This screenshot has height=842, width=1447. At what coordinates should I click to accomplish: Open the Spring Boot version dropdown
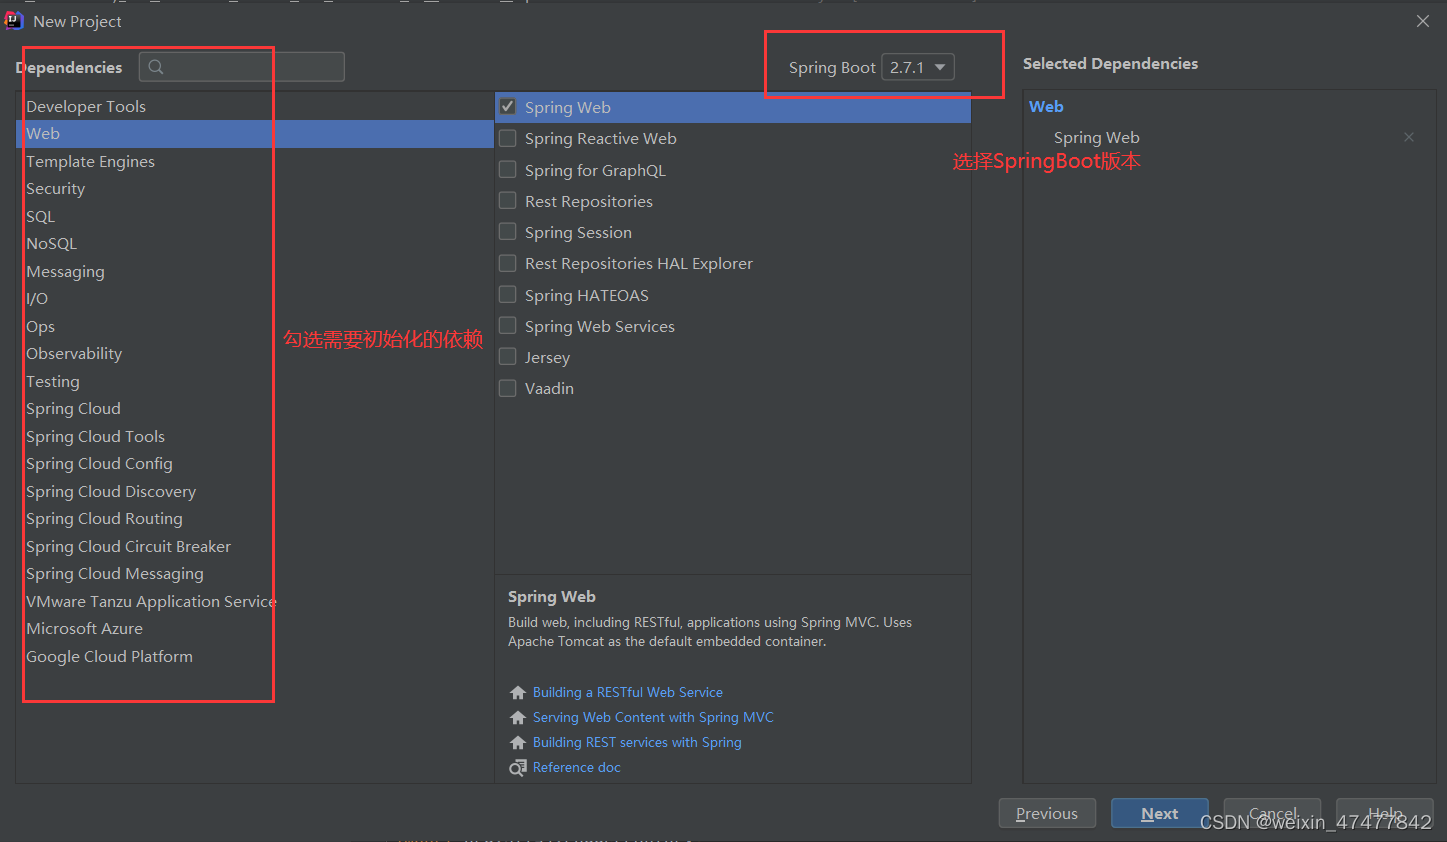coord(918,67)
